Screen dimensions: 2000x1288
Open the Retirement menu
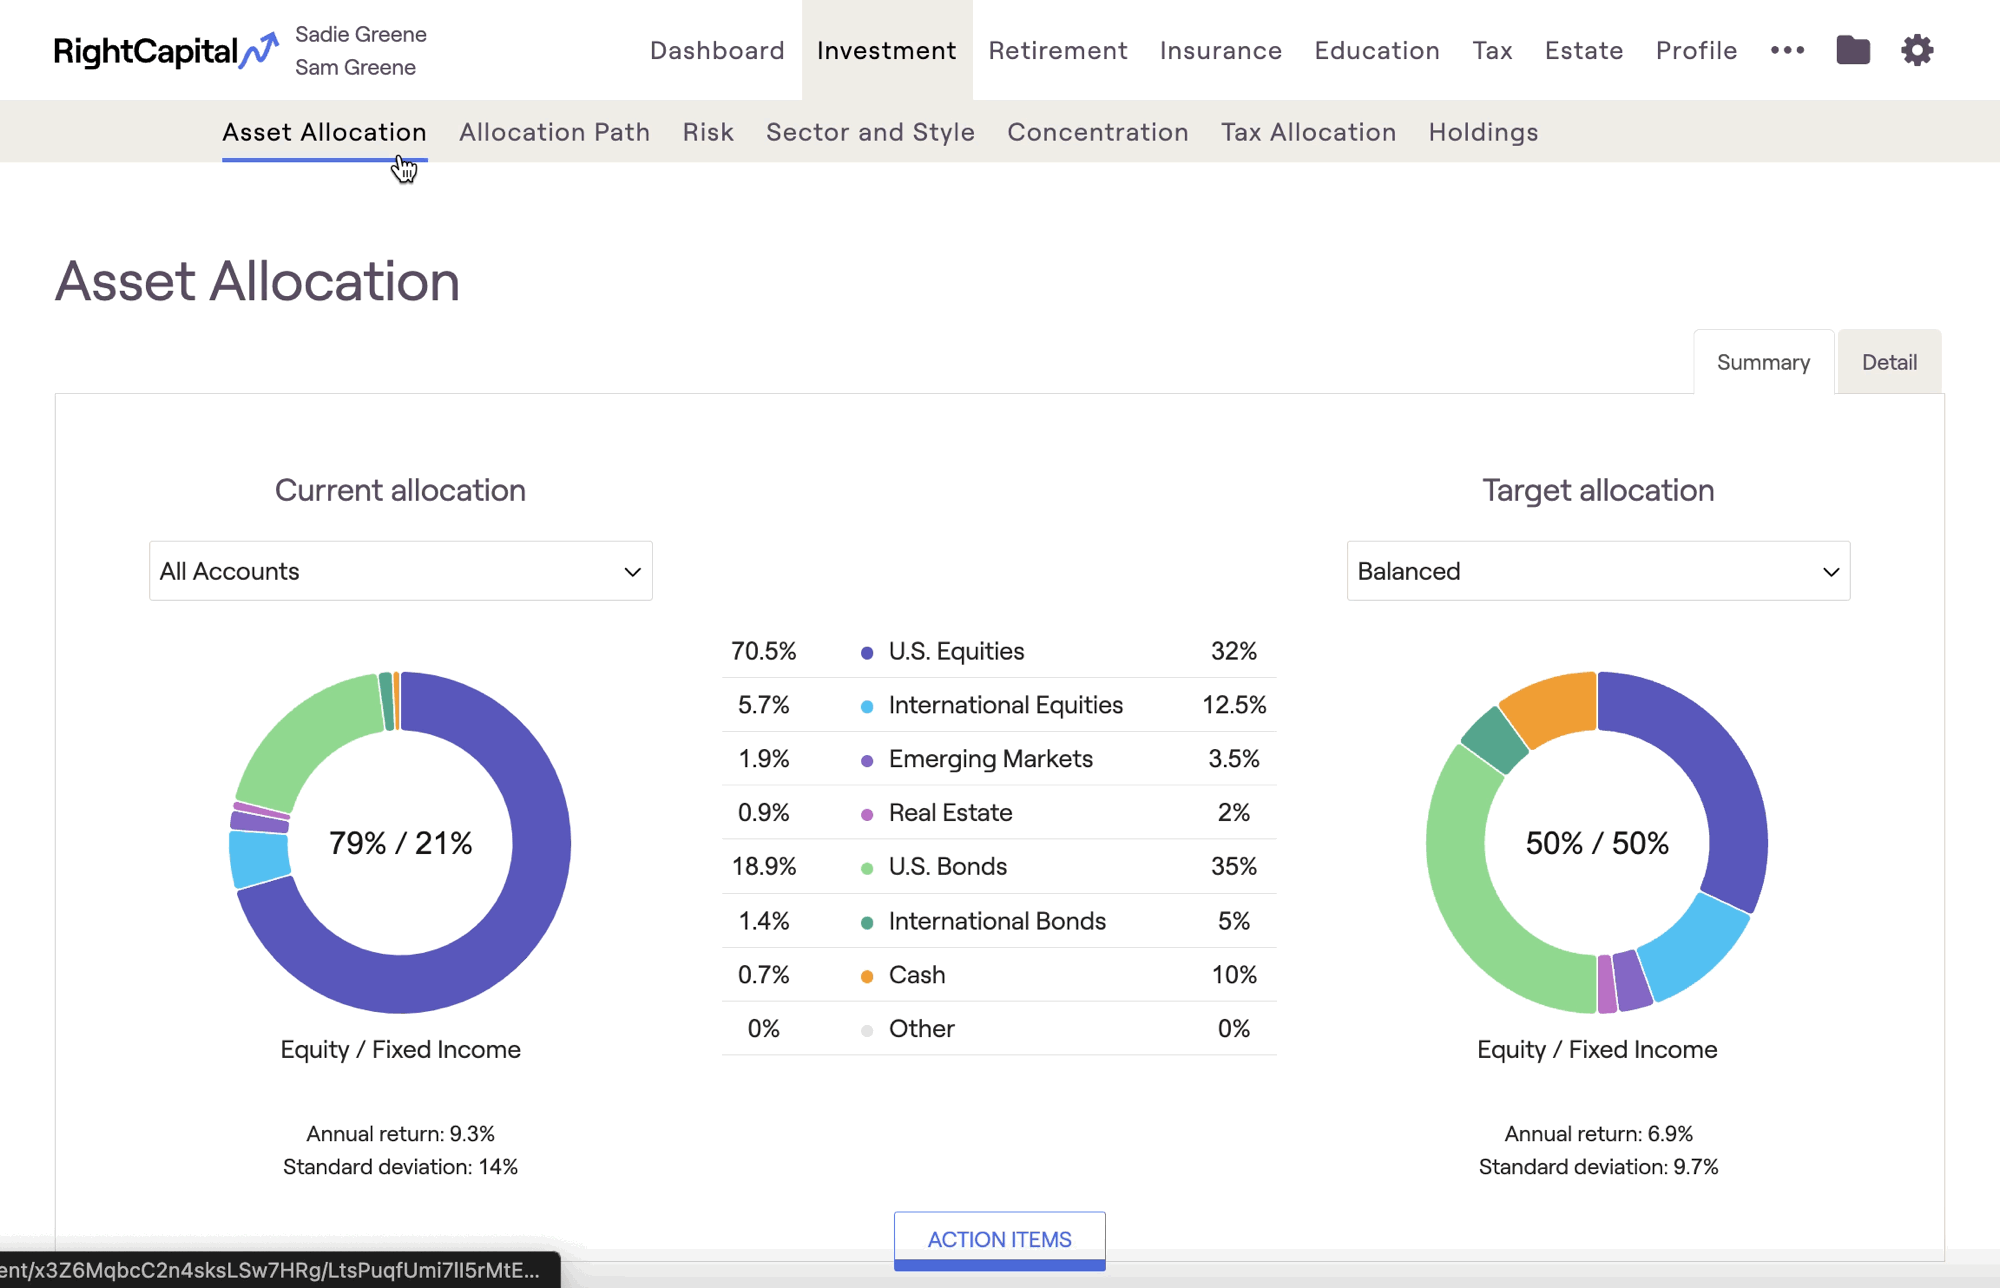pyautogui.click(x=1057, y=50)
